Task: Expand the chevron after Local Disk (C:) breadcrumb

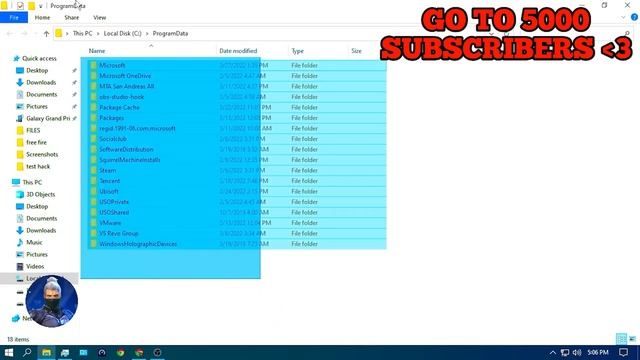Action: click(147, 33)
